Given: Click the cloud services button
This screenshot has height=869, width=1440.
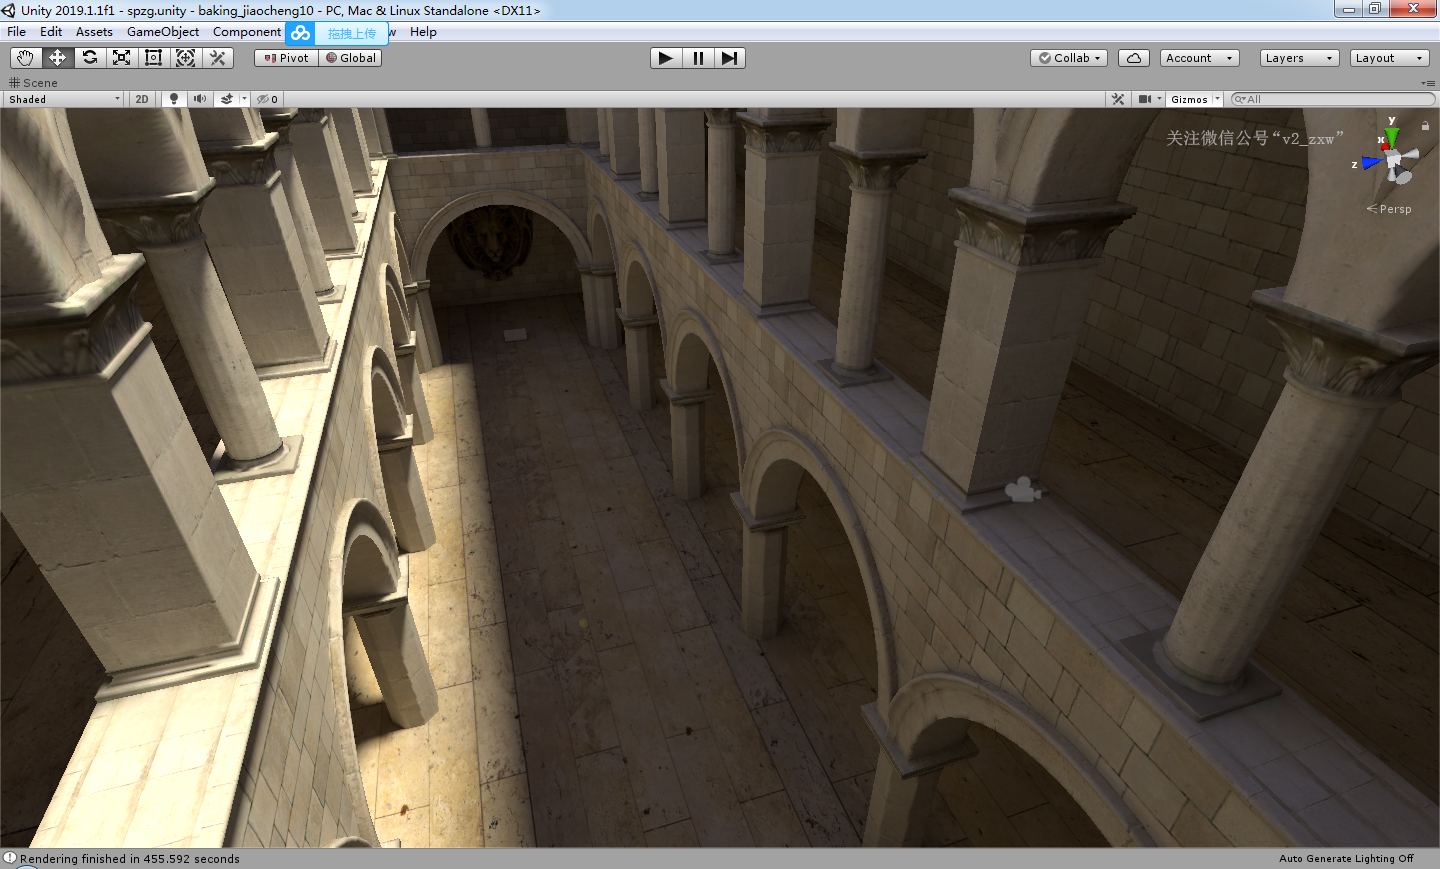Looking at the screenshot, I should [x=1133, y=58].
